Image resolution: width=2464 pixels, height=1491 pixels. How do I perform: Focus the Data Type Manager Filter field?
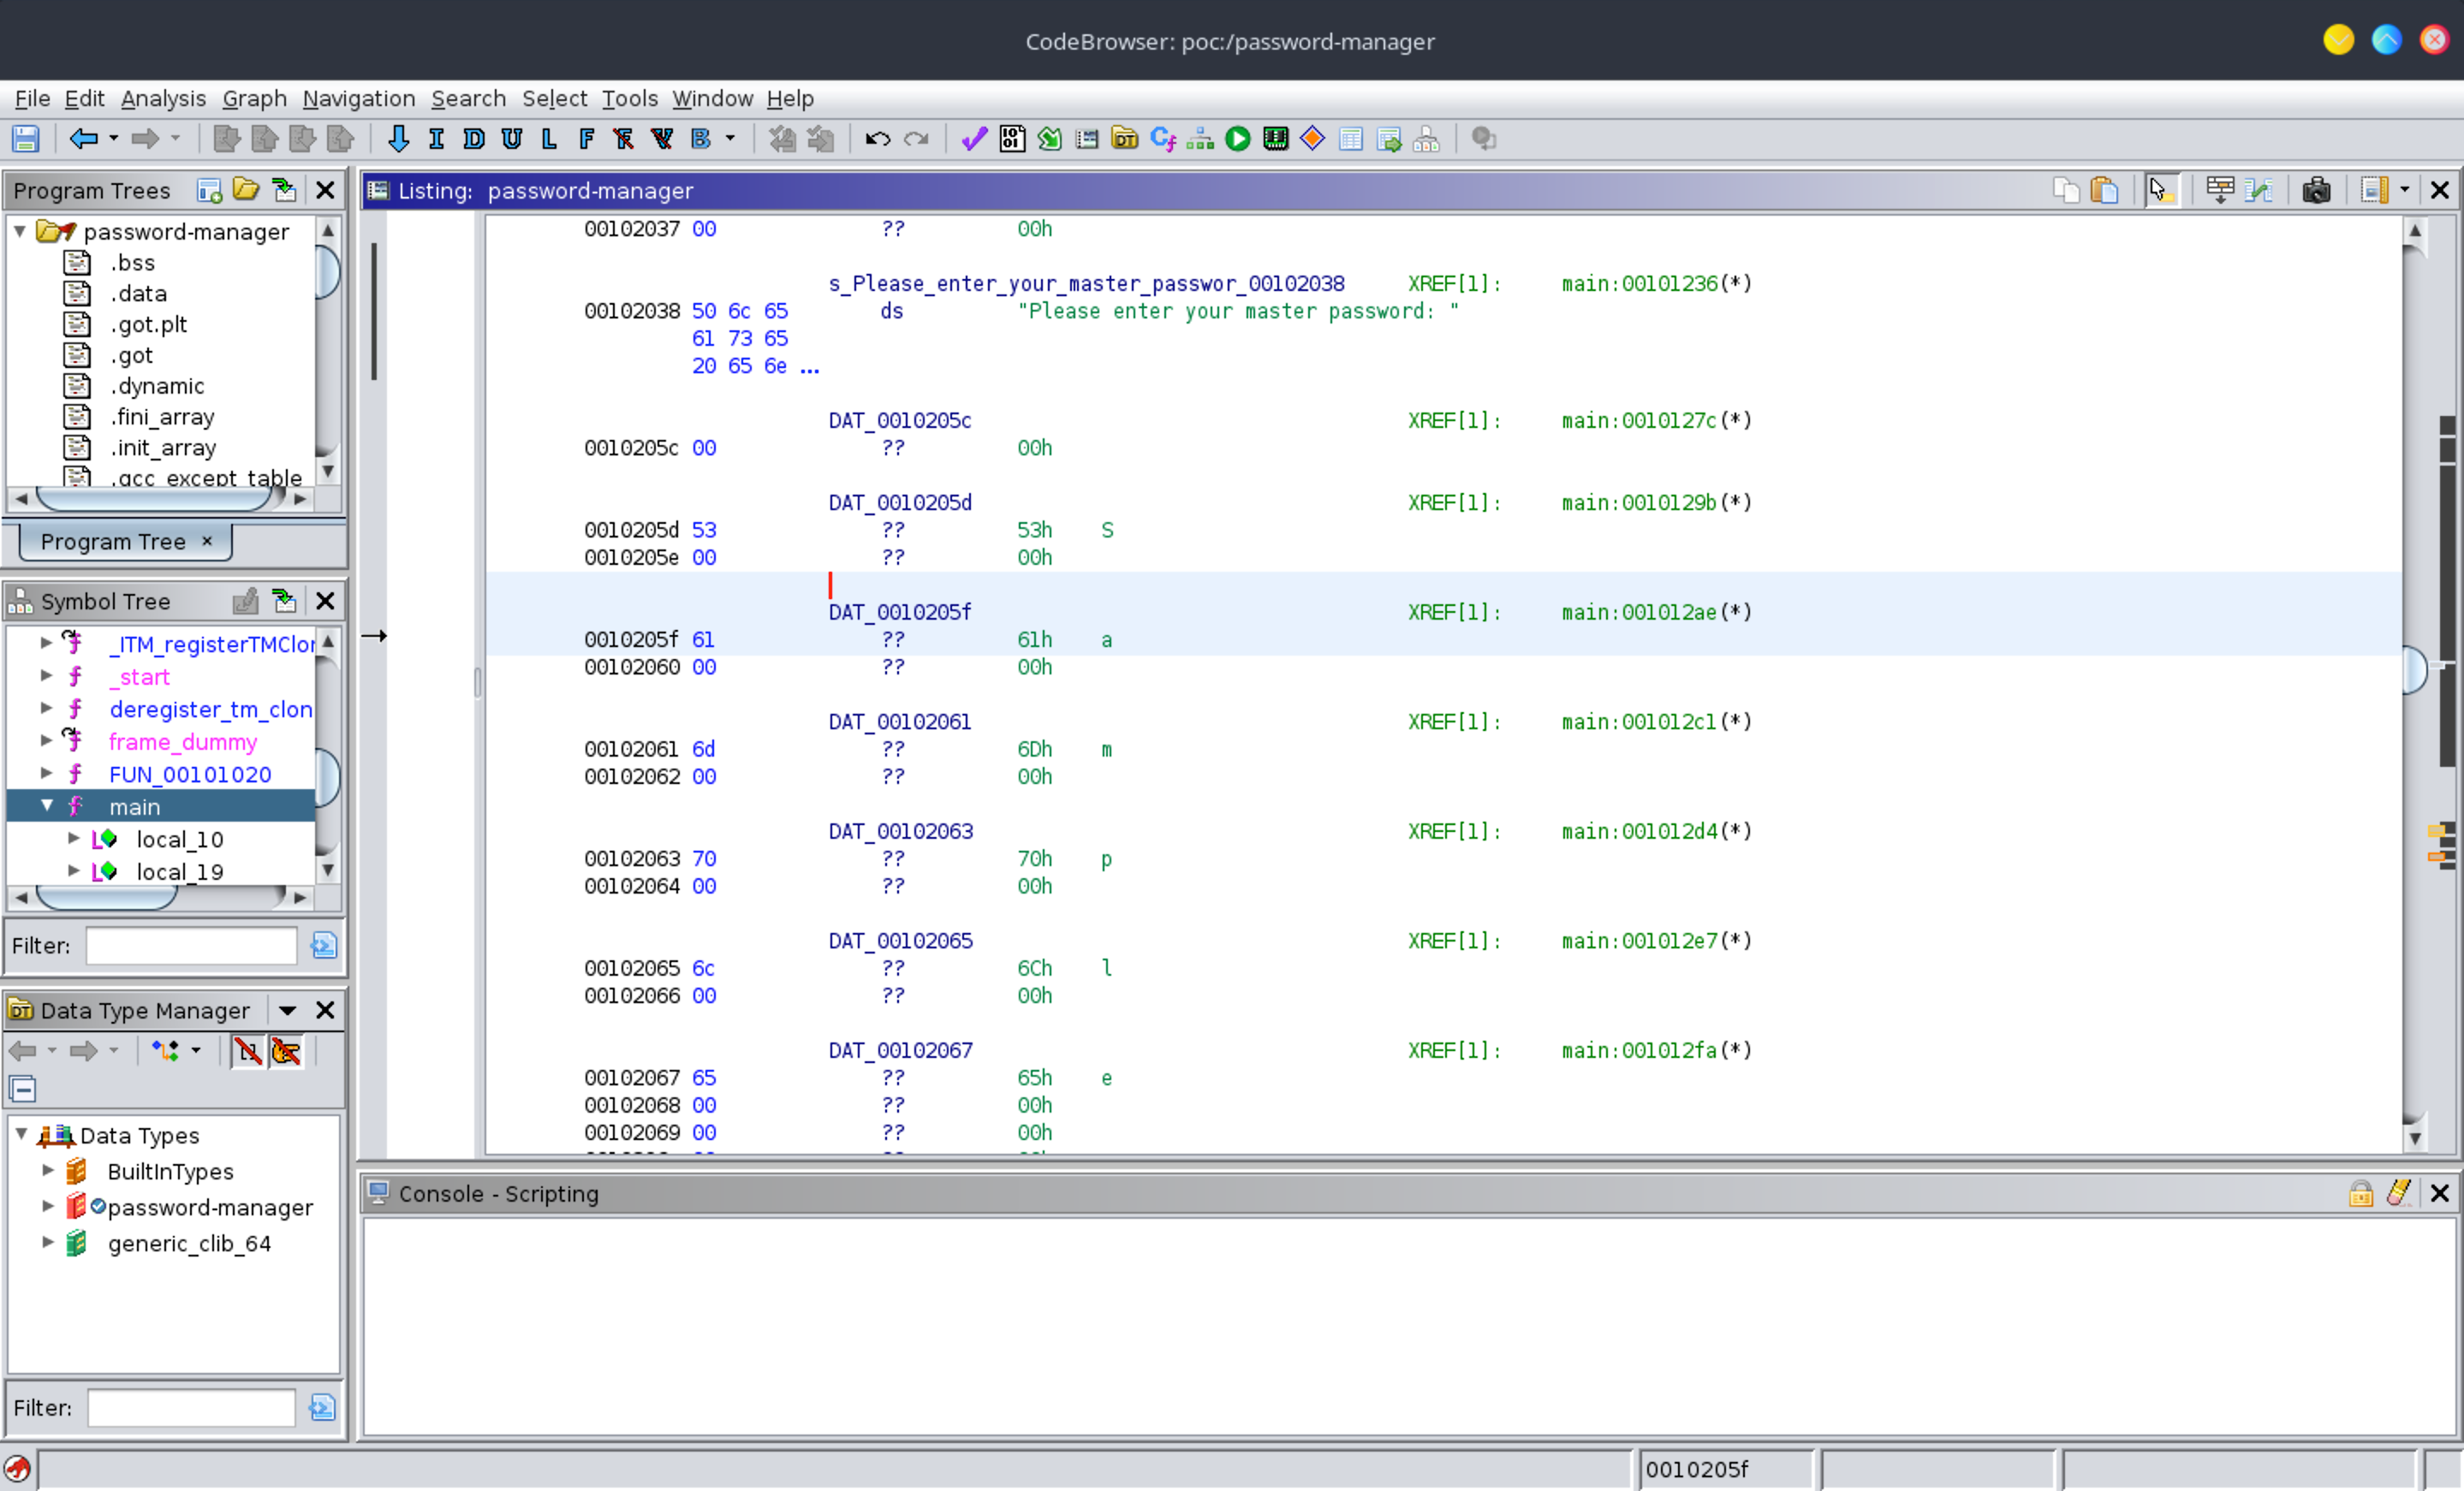tap(191, 1407)
